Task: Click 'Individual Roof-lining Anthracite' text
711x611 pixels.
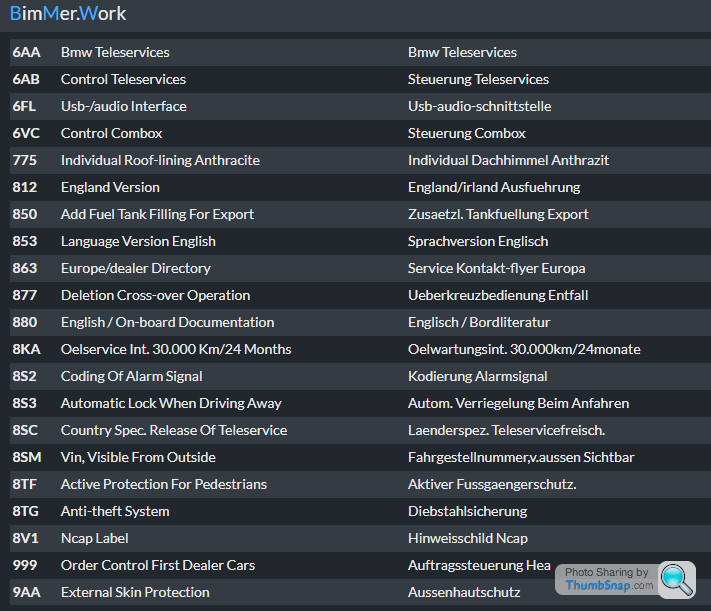Action: coord(161,160)
